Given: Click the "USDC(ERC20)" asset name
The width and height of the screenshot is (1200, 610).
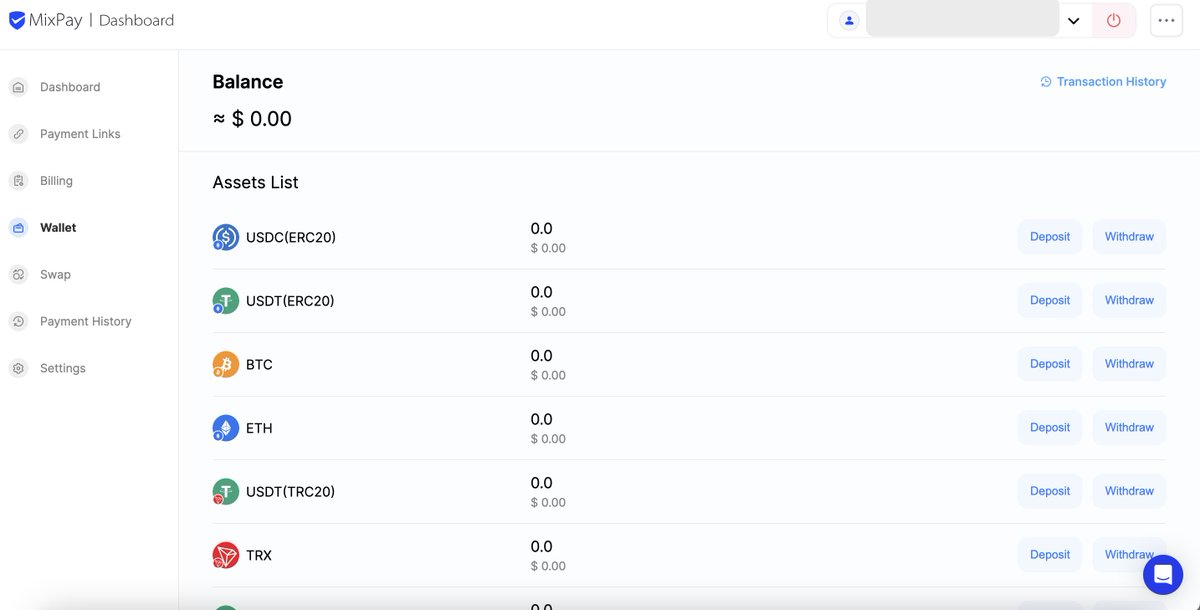Looking at the screenshot, I should pyautogui.click(x=291, y=238).
